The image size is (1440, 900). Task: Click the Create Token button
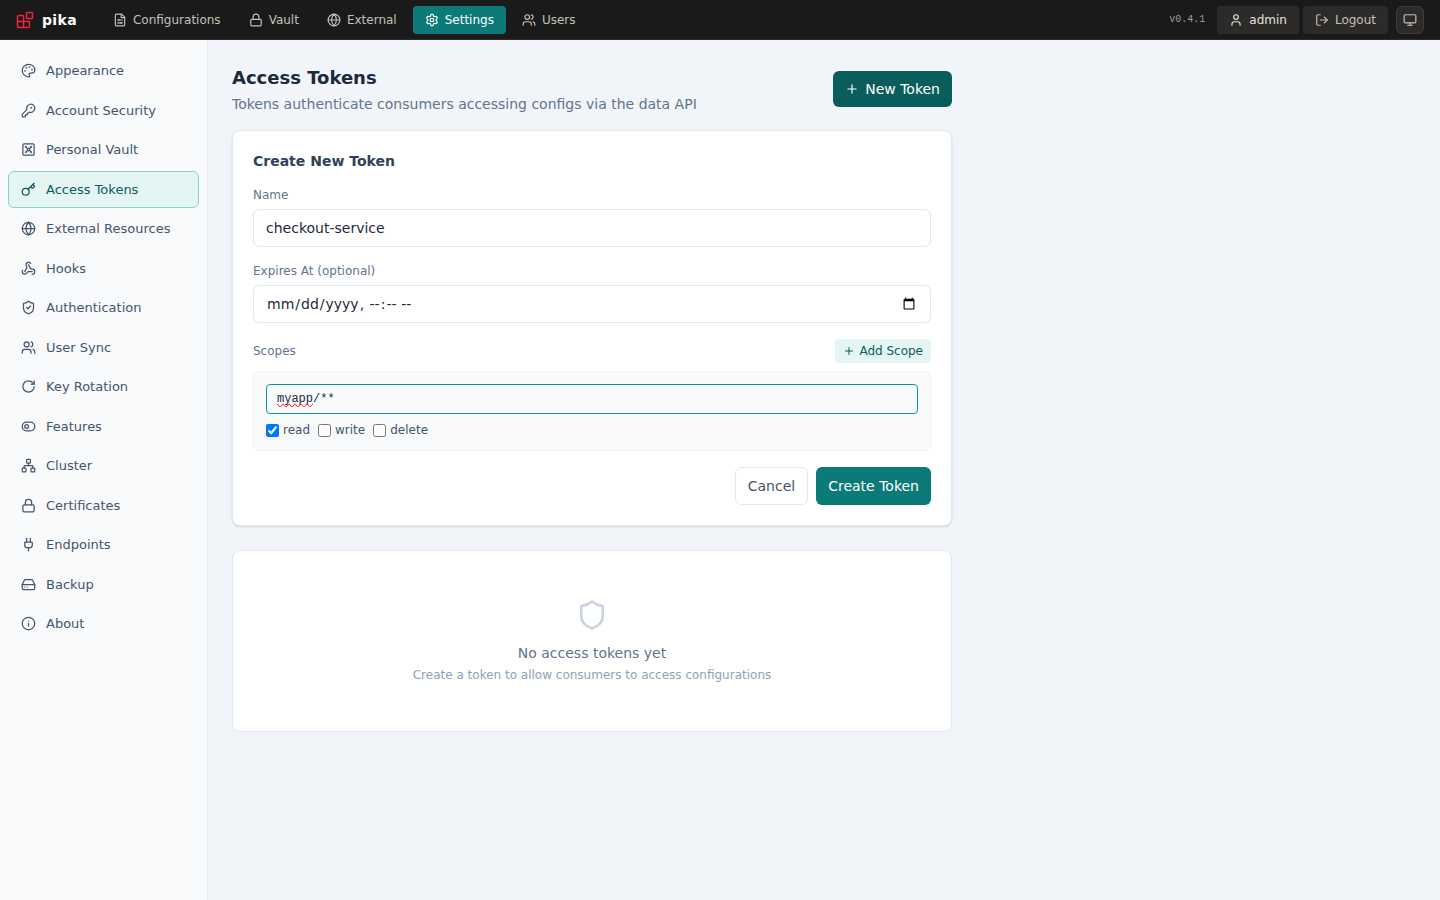(873, 486)
